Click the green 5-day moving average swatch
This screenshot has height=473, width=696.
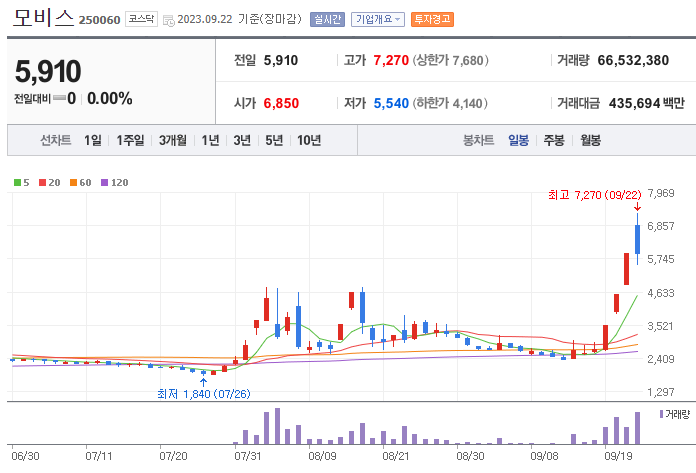pyautogui.click(x=17, y=182)
